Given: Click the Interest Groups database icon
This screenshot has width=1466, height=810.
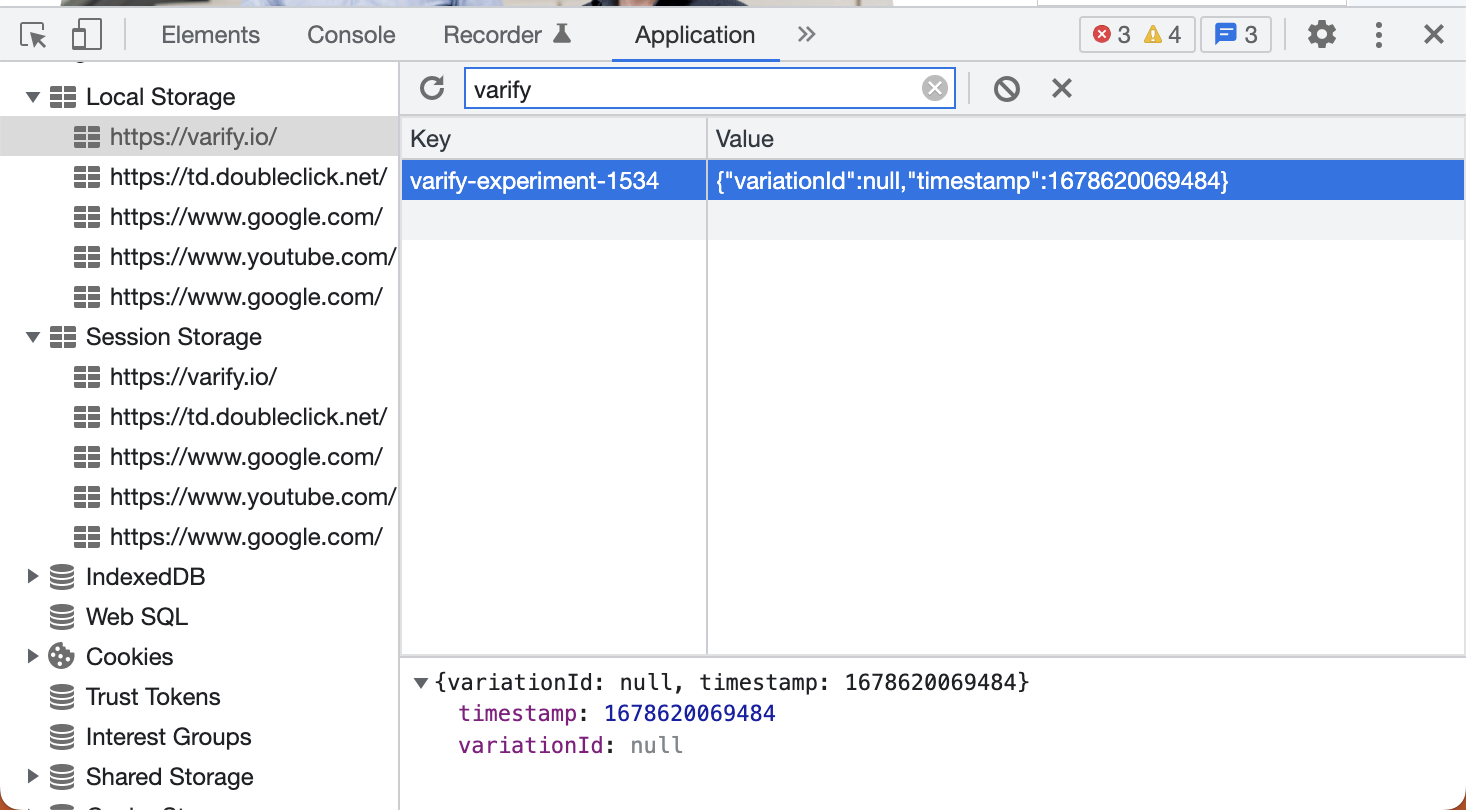Looking at the screenshot, I should coord(62,737).
